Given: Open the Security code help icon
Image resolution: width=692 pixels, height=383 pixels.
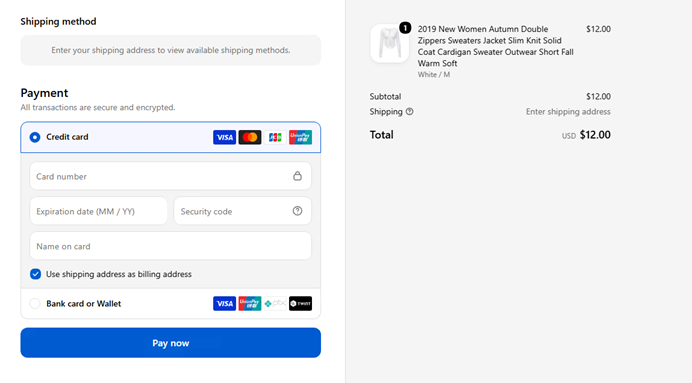Looking at the screenshot, I should click(x=297, y=211).
